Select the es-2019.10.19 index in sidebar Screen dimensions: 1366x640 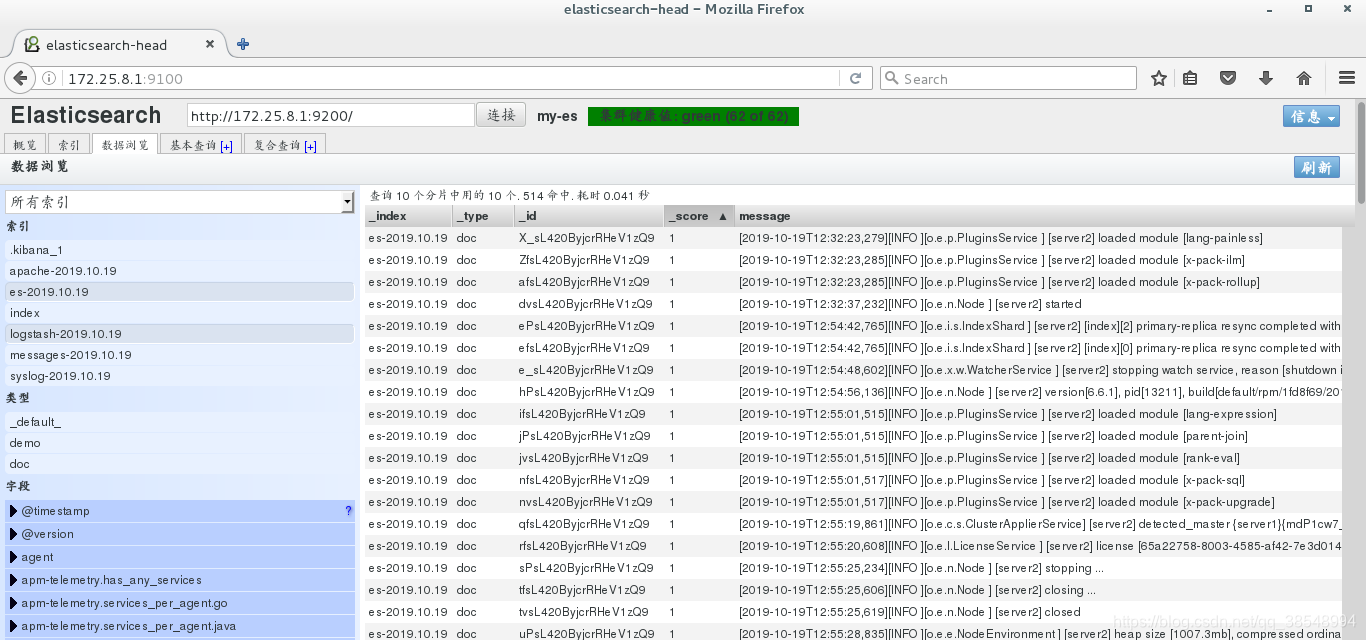[180, 292]
